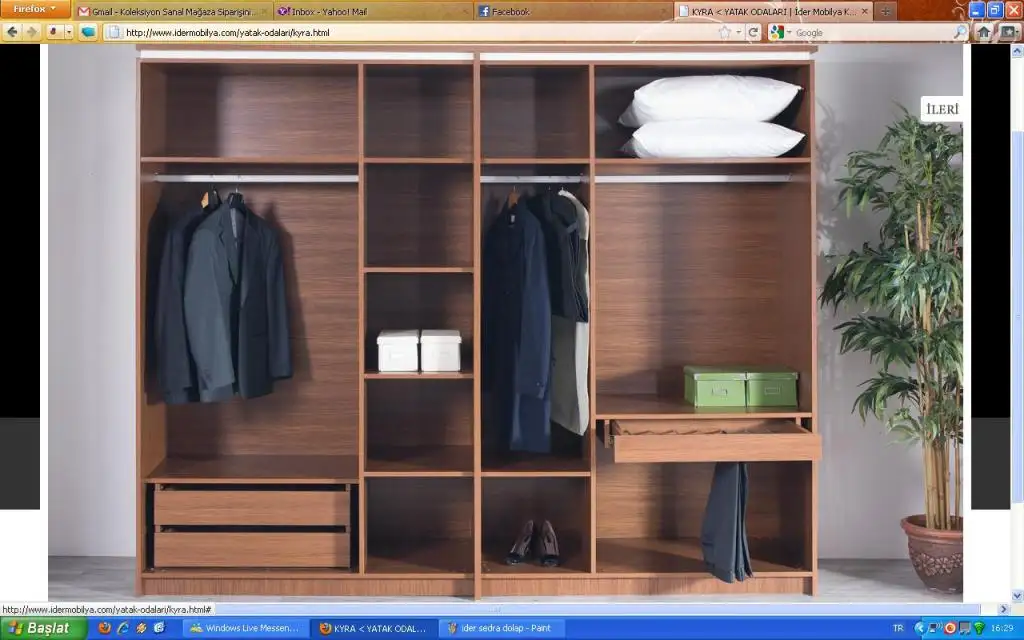Viewport: 1024px width, 640px height.
Task: Switch to the ider sedra dolap Paint window
Action: 500,628
